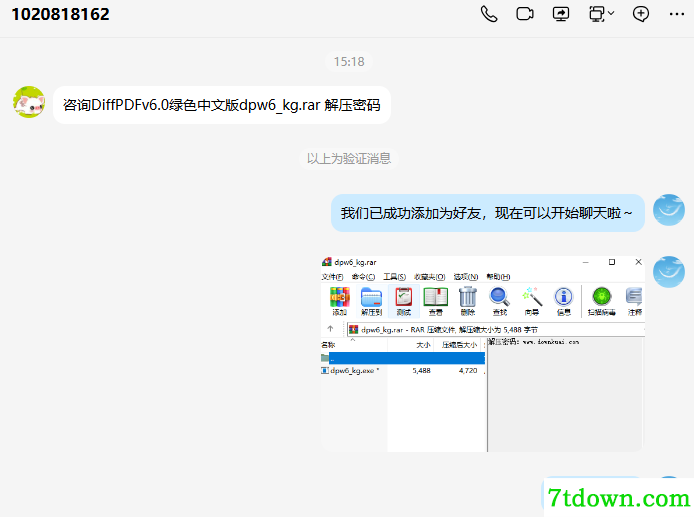Open 收藏夹(O) menu in WinRAR image
694x517 pixels.
429,277
